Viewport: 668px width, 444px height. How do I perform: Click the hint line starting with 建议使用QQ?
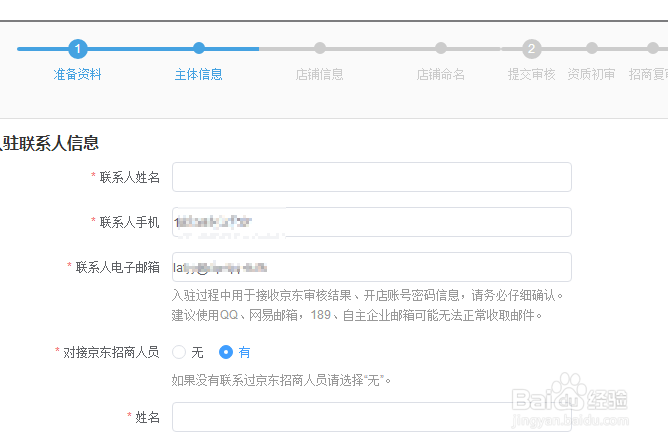pyautogui.click(x=357, y=315)
